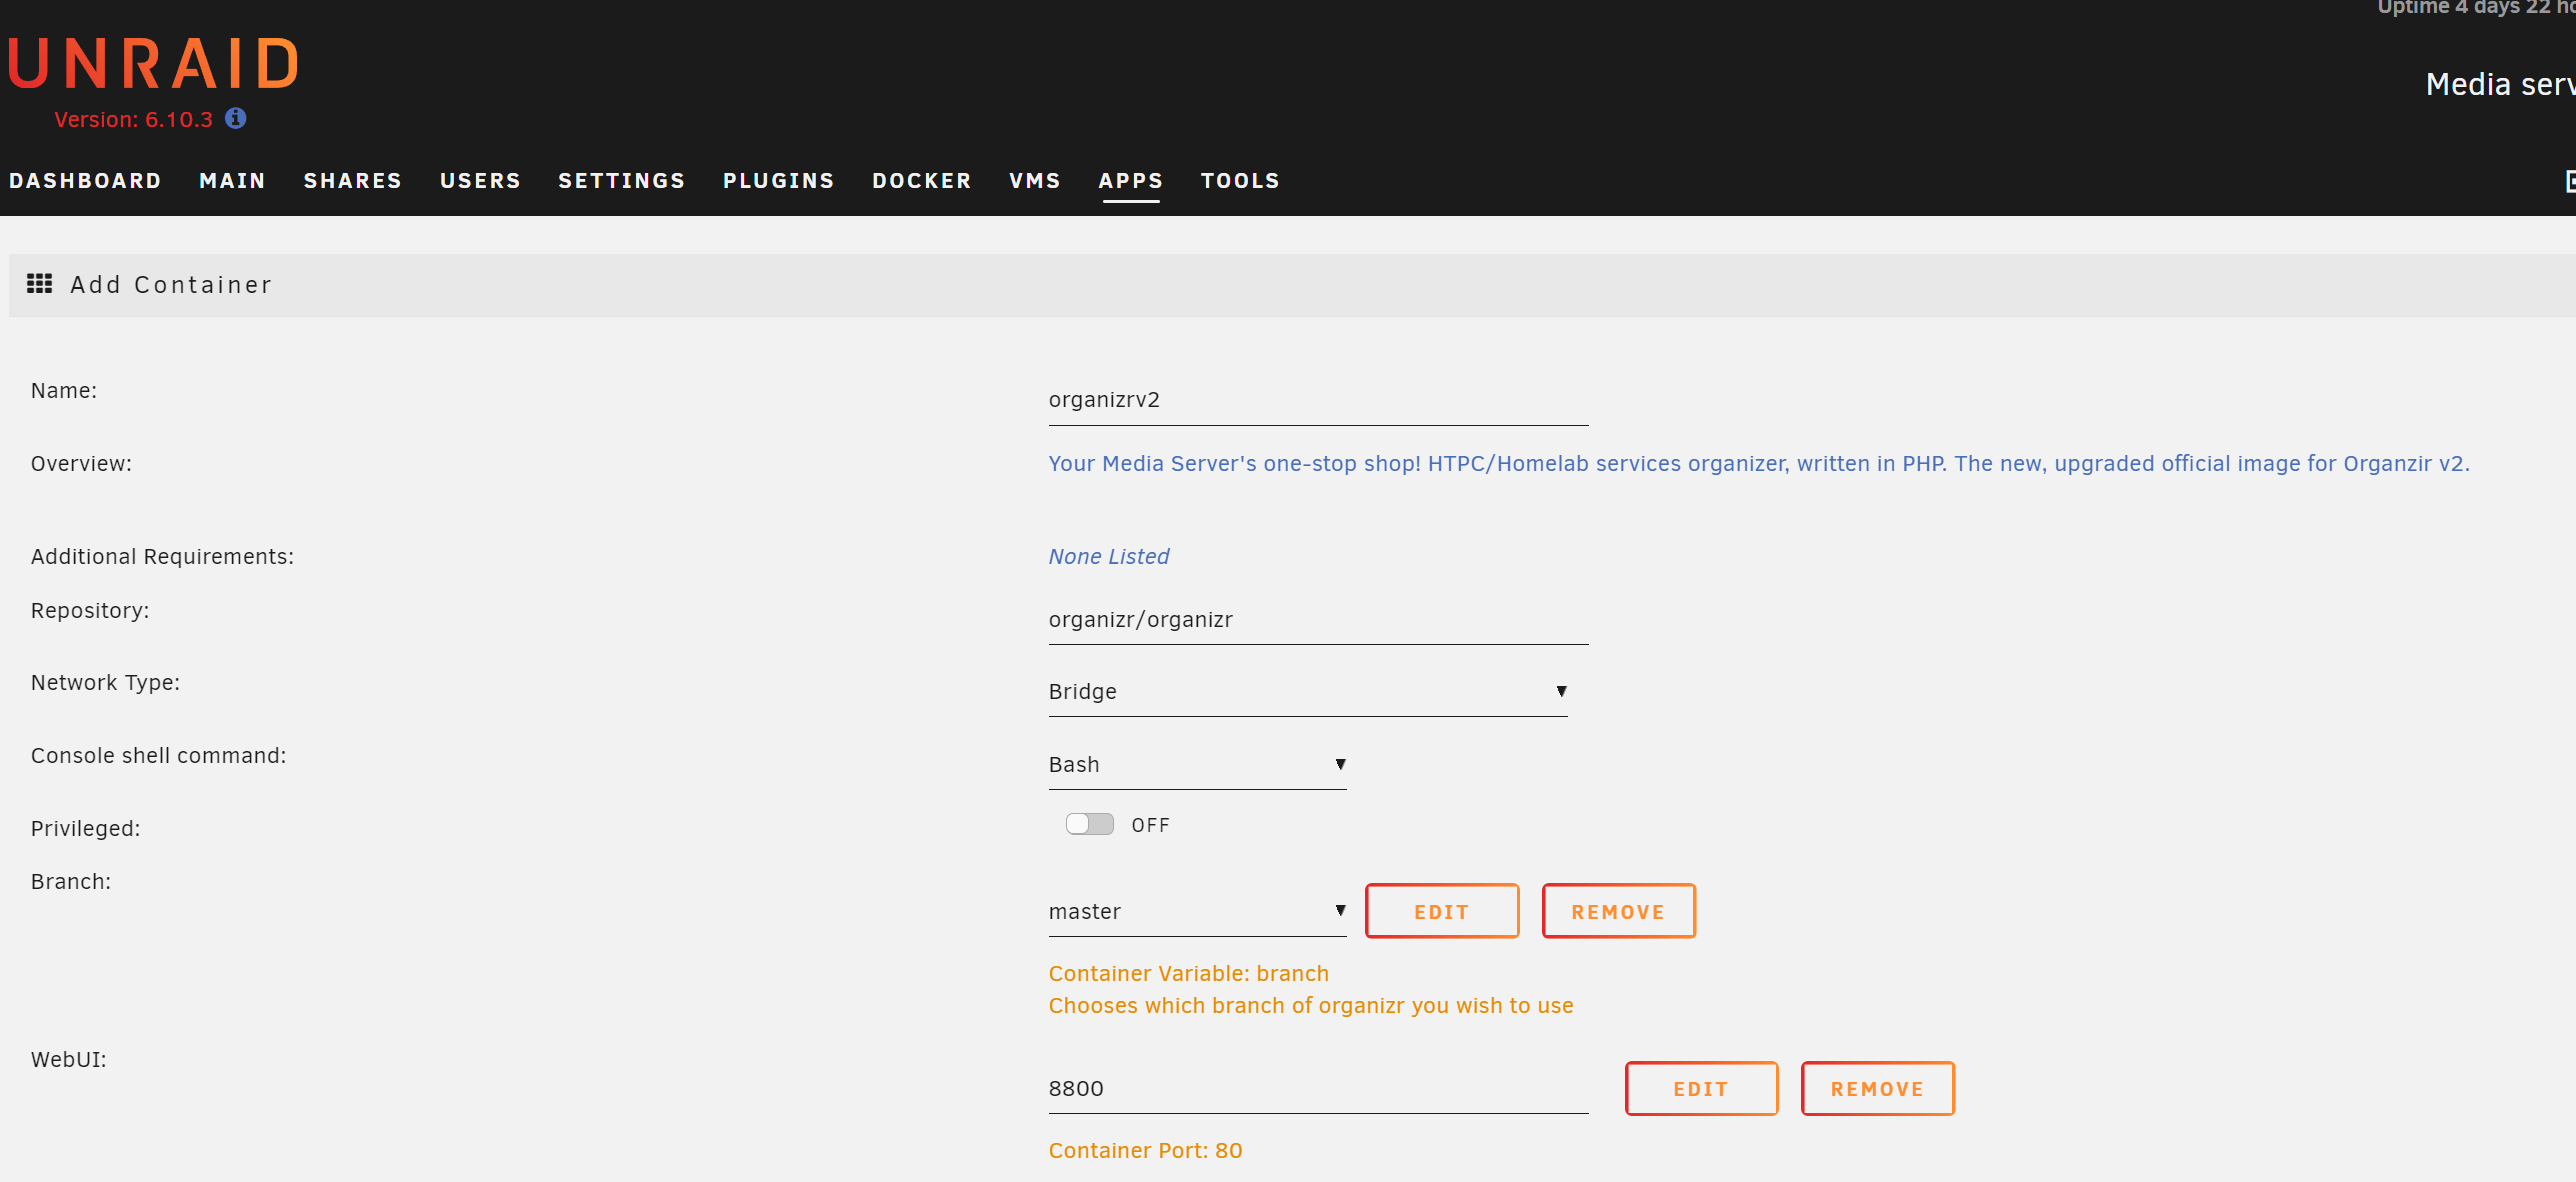Click the Repository input field
The height and width of the screenshot is (1182, 2576).
(x=1318, y=620)
